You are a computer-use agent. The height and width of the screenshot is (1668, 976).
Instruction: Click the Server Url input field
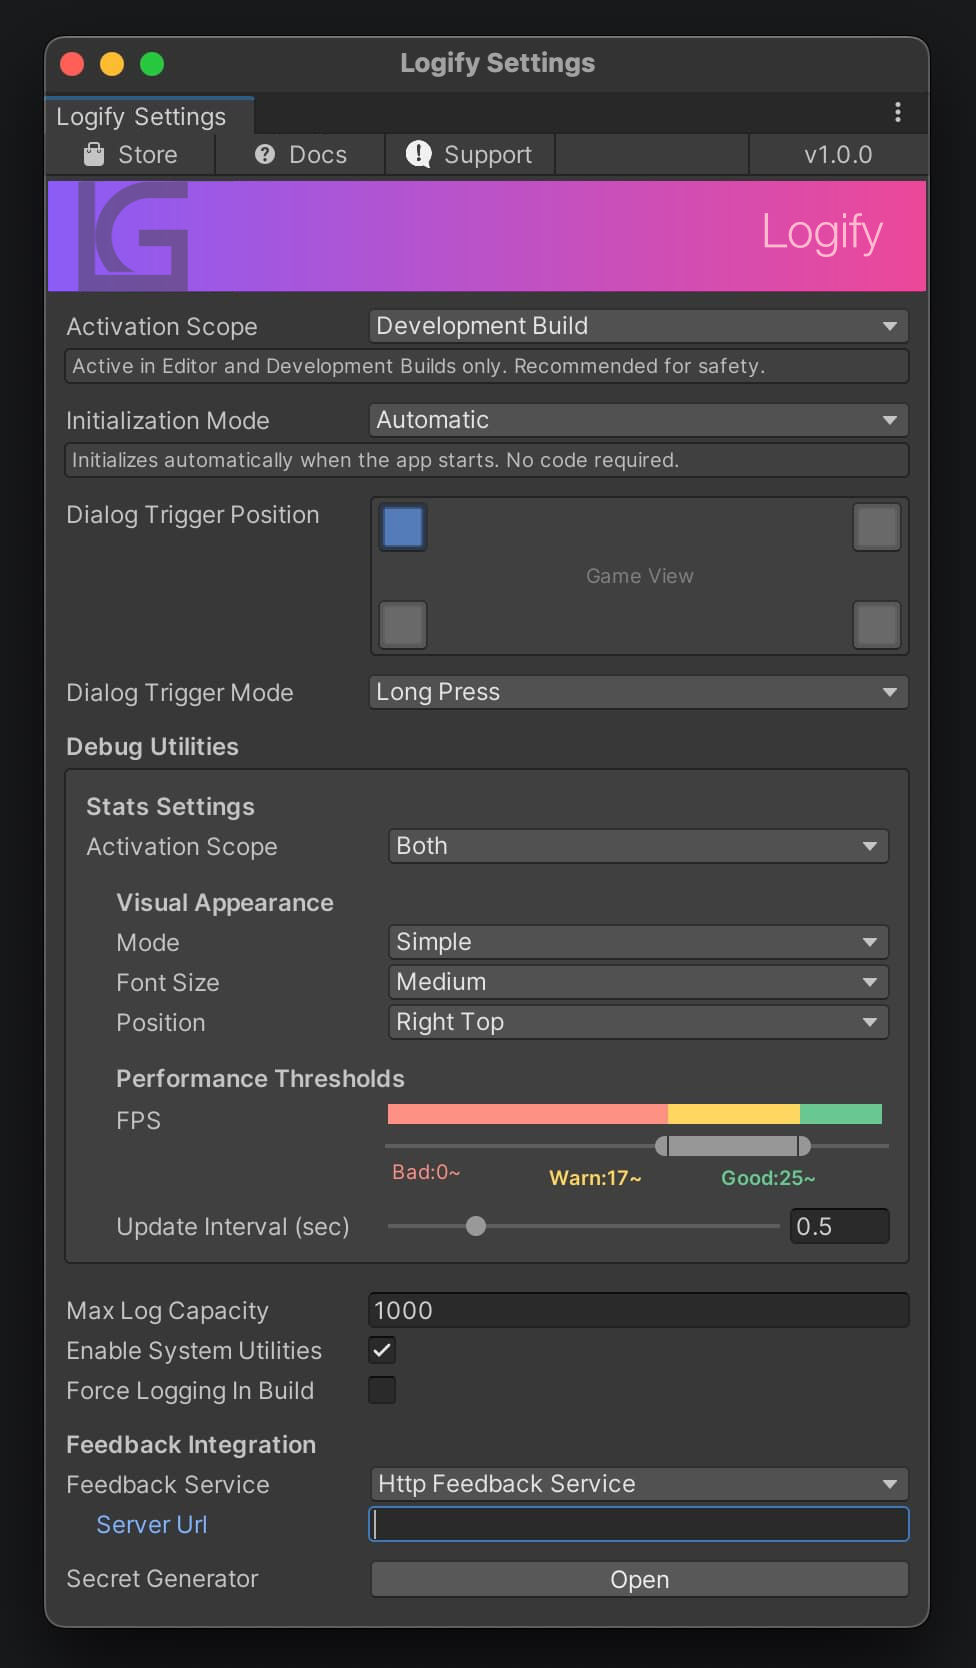(639, 1524)
